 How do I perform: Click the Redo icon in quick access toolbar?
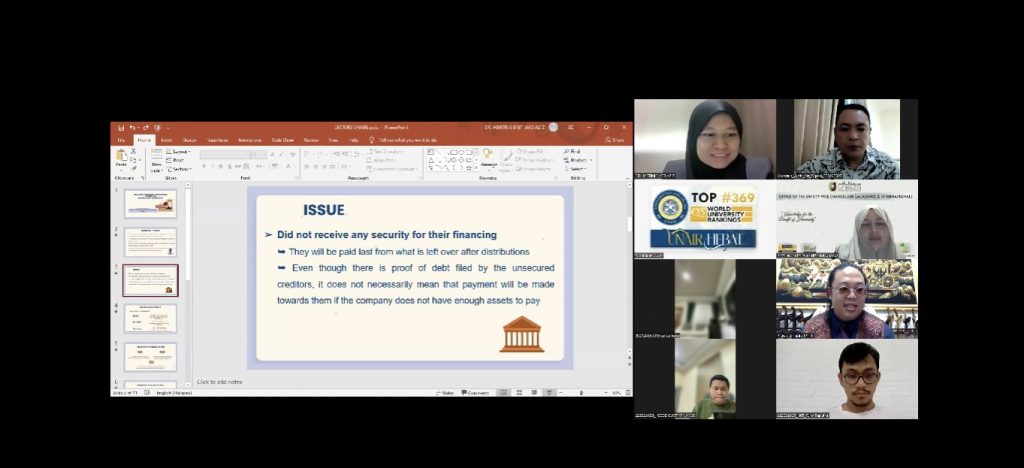[x=145, y=128]
